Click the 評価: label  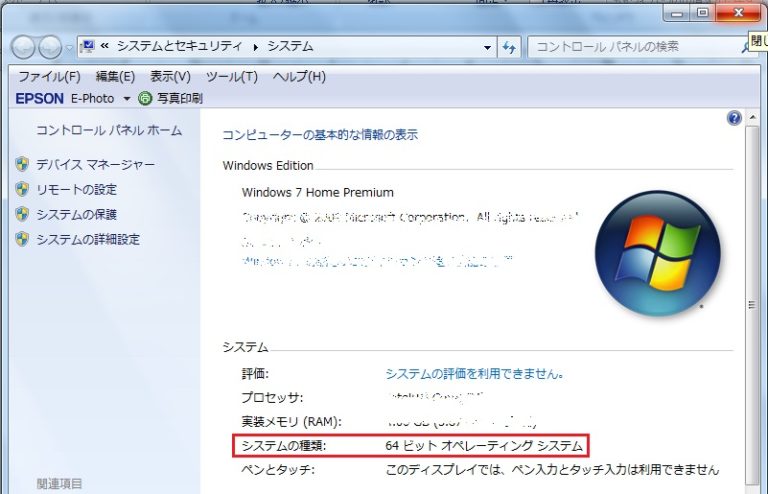click(255, 374)
